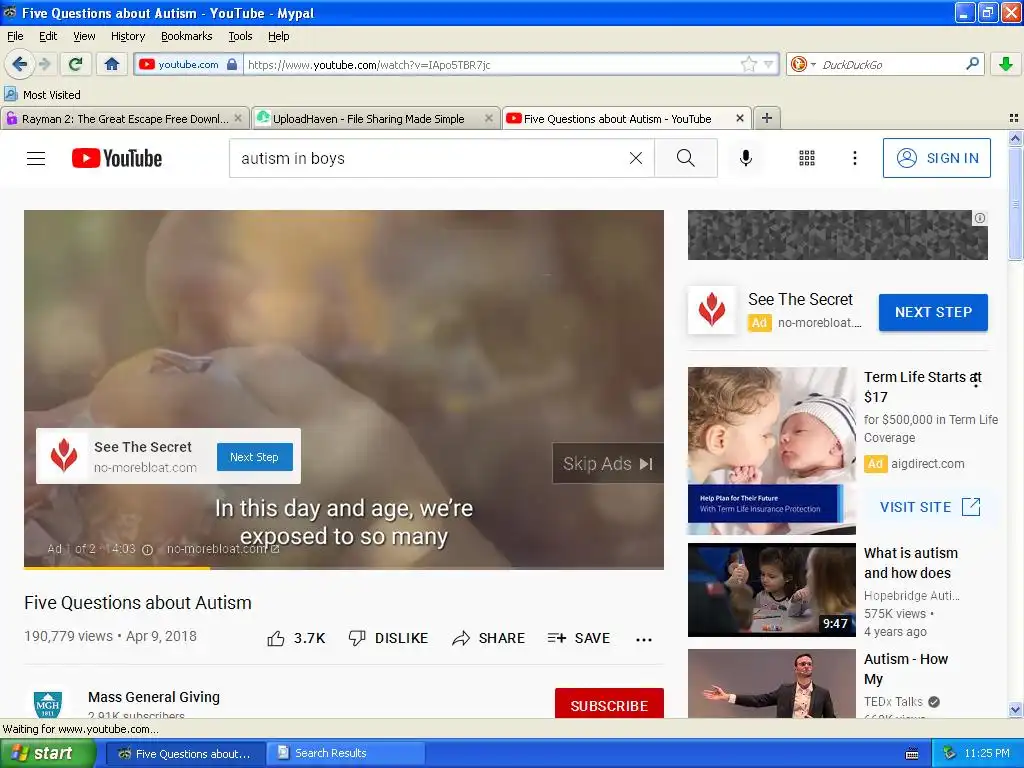Click the SIGN IN button
Image resolution: width=1024 pixels, height=768 pixels.
(x=936, y=158)
